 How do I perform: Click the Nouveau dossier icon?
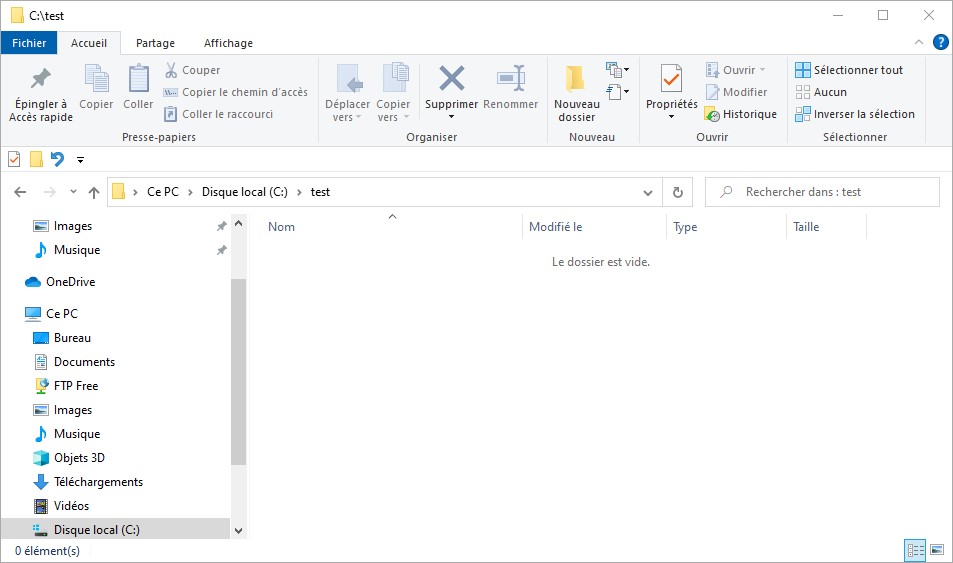(575, 79)
